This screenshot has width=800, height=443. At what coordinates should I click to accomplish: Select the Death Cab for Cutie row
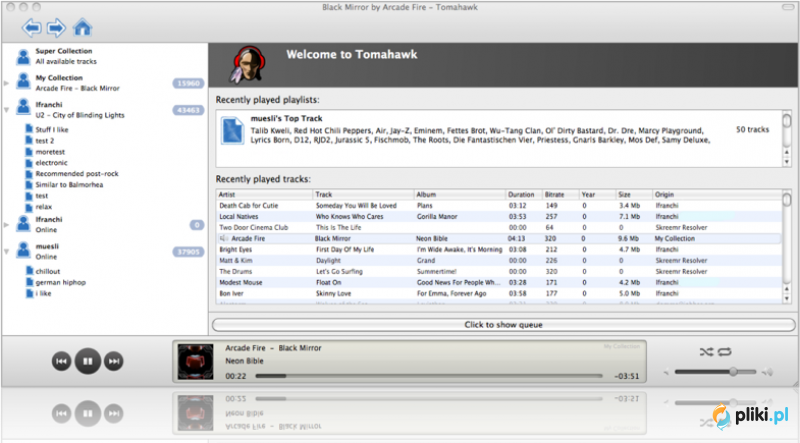pos(499,206)
